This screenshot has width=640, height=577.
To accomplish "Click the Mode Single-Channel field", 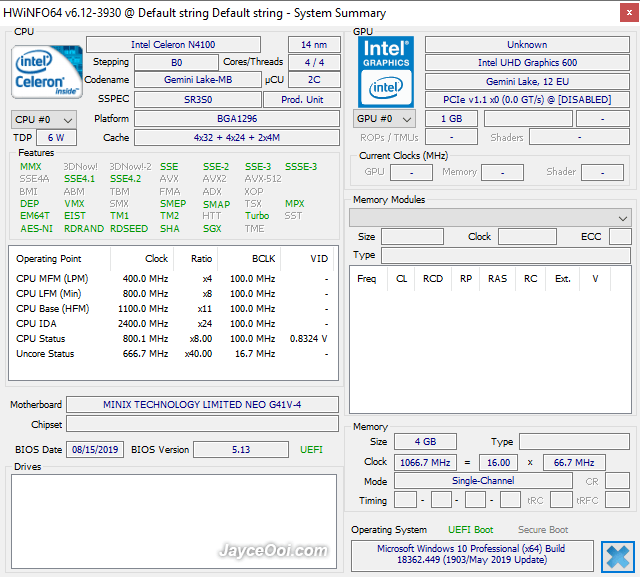I will click(x=483, y=481).
